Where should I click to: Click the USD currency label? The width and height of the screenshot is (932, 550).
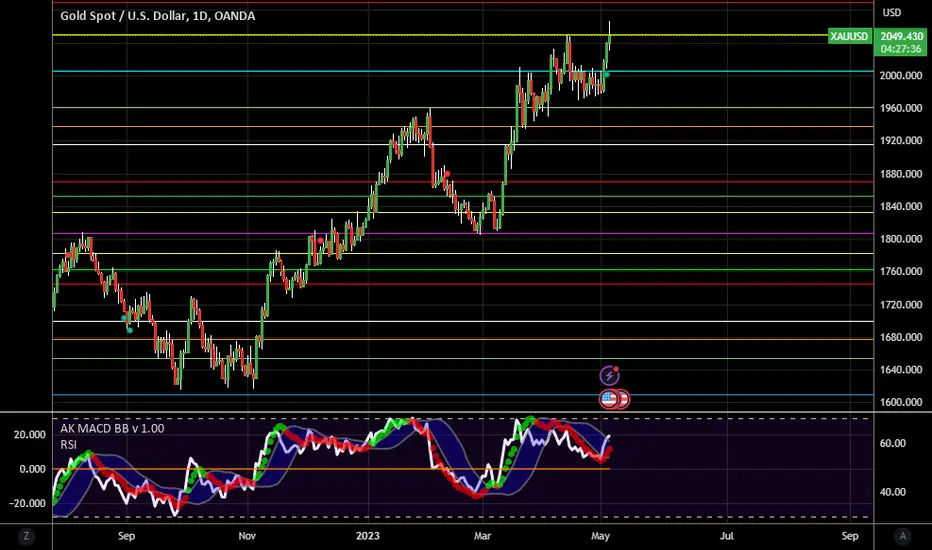(892, 12)
